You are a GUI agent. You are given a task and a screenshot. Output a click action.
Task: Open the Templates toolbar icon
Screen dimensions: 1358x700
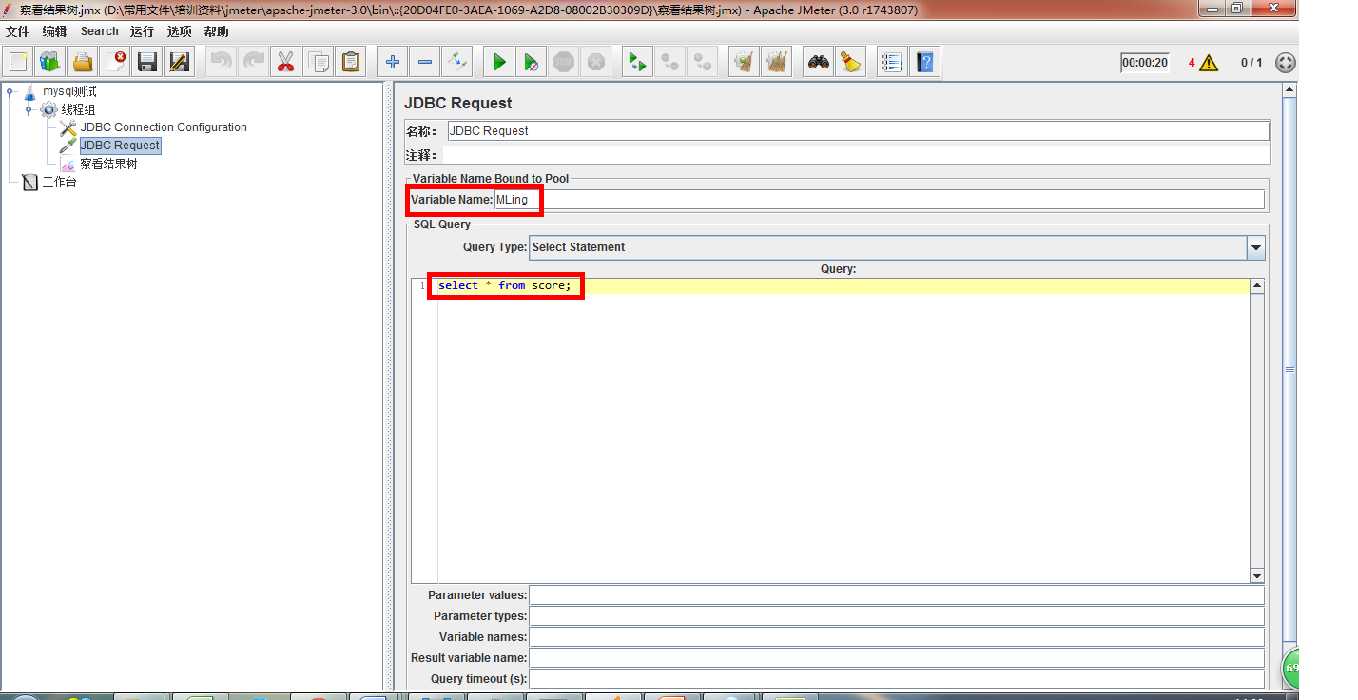point(50,62)
